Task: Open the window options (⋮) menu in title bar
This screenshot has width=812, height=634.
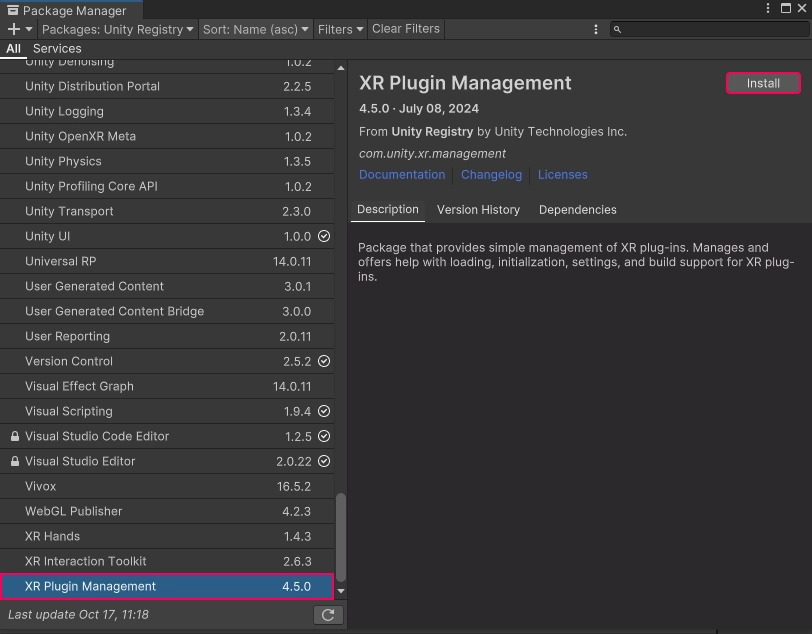Action: [768, 8]
